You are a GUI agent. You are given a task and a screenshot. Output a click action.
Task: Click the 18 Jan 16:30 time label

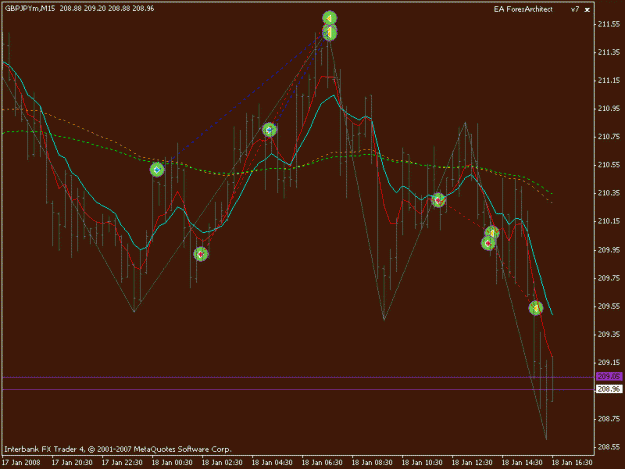572,462
